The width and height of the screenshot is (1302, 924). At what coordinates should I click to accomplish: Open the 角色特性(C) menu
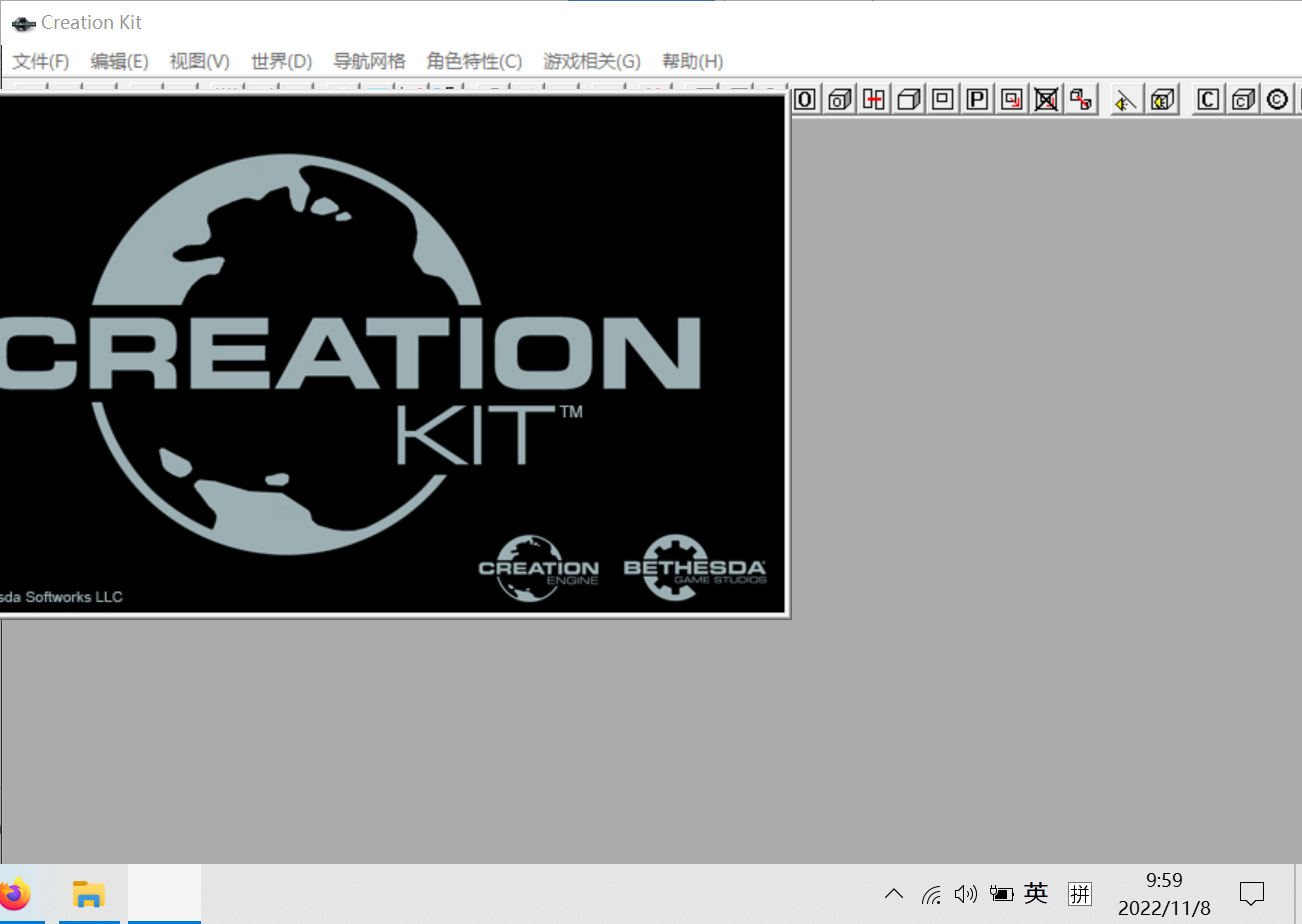coord(475,61)
